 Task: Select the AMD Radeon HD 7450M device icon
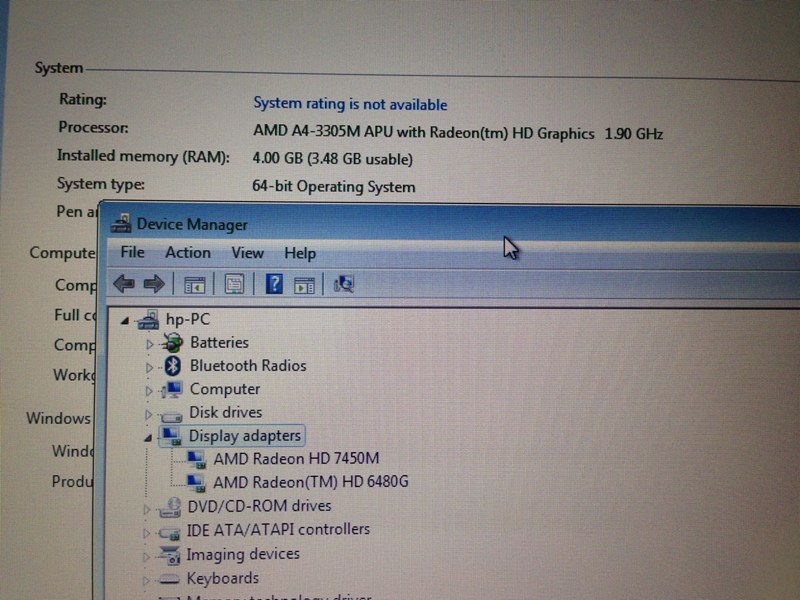click(196, 459)
